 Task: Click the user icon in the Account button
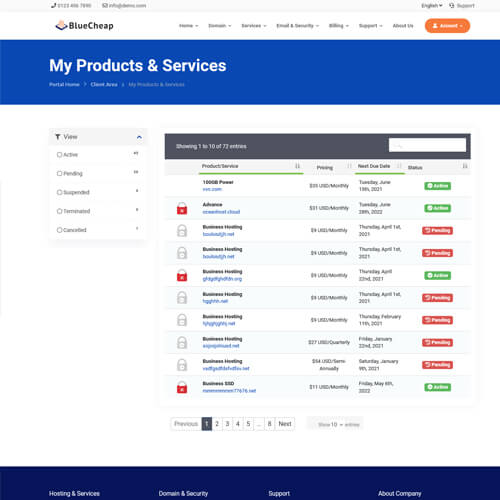click(435, 26)
